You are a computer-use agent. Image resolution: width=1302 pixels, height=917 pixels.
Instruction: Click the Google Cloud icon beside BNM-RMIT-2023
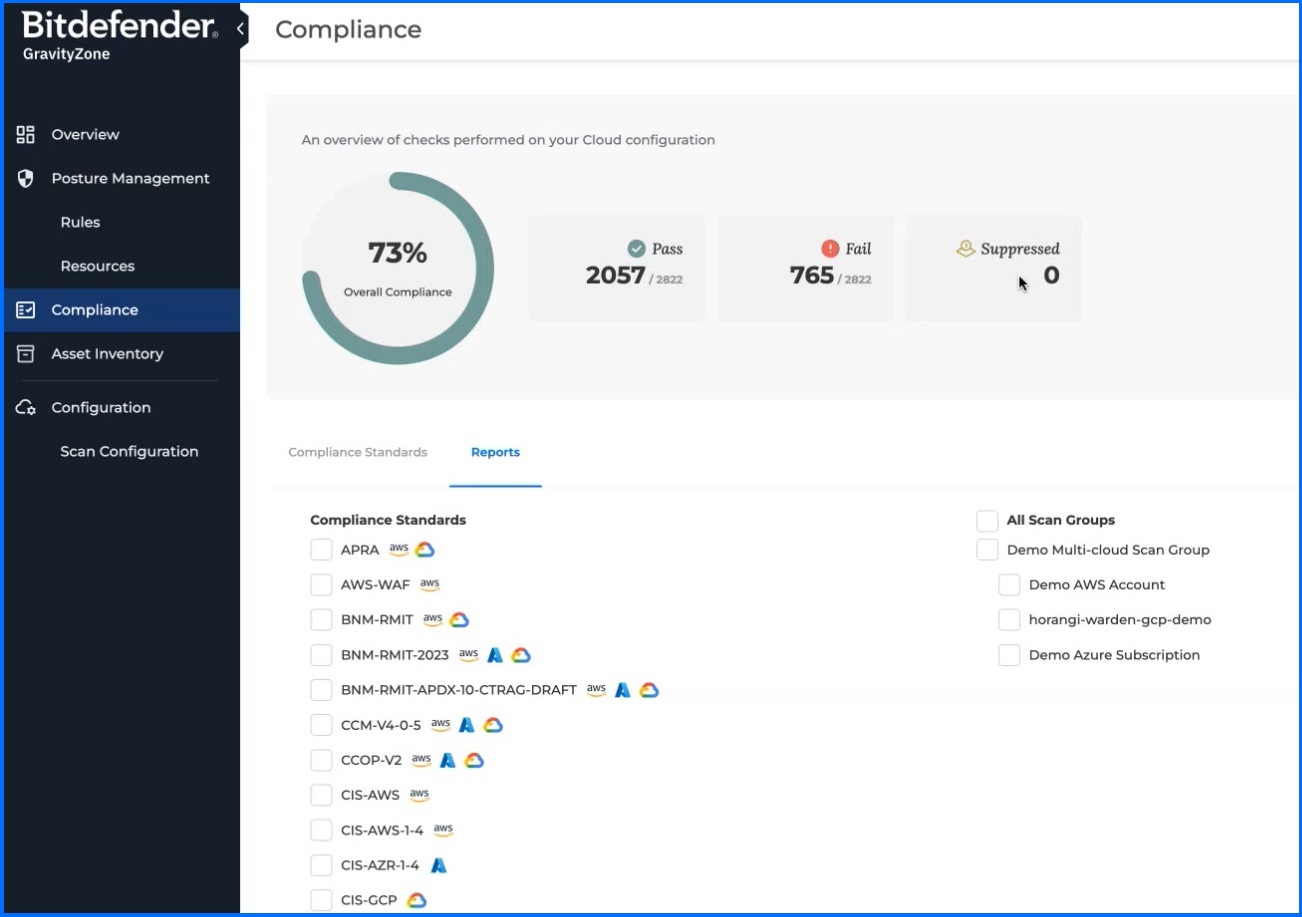click(x=520, y=655)
